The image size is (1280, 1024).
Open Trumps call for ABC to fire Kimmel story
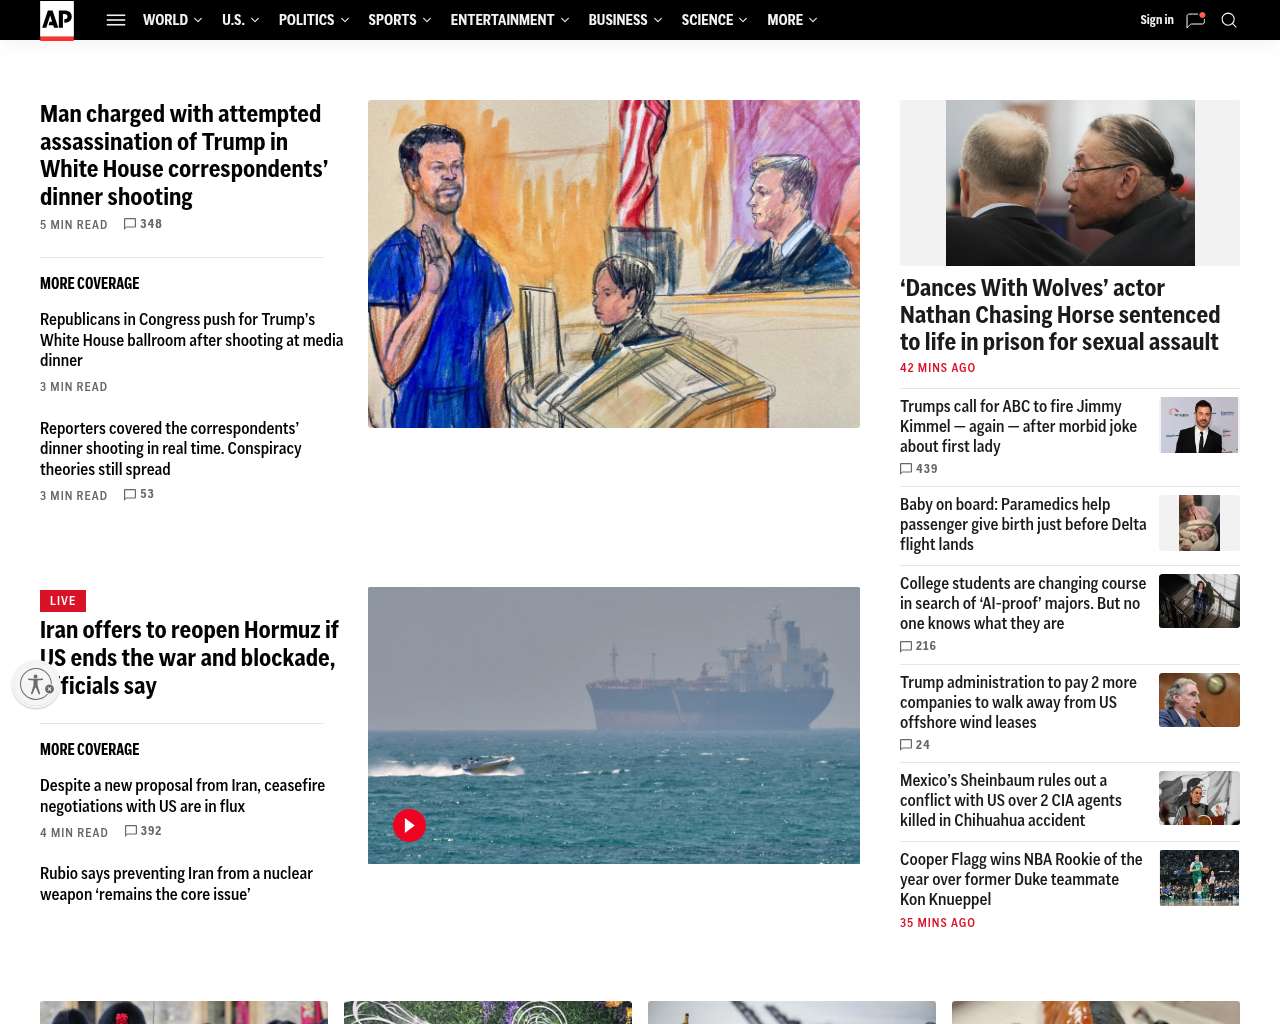point(1019,426)
